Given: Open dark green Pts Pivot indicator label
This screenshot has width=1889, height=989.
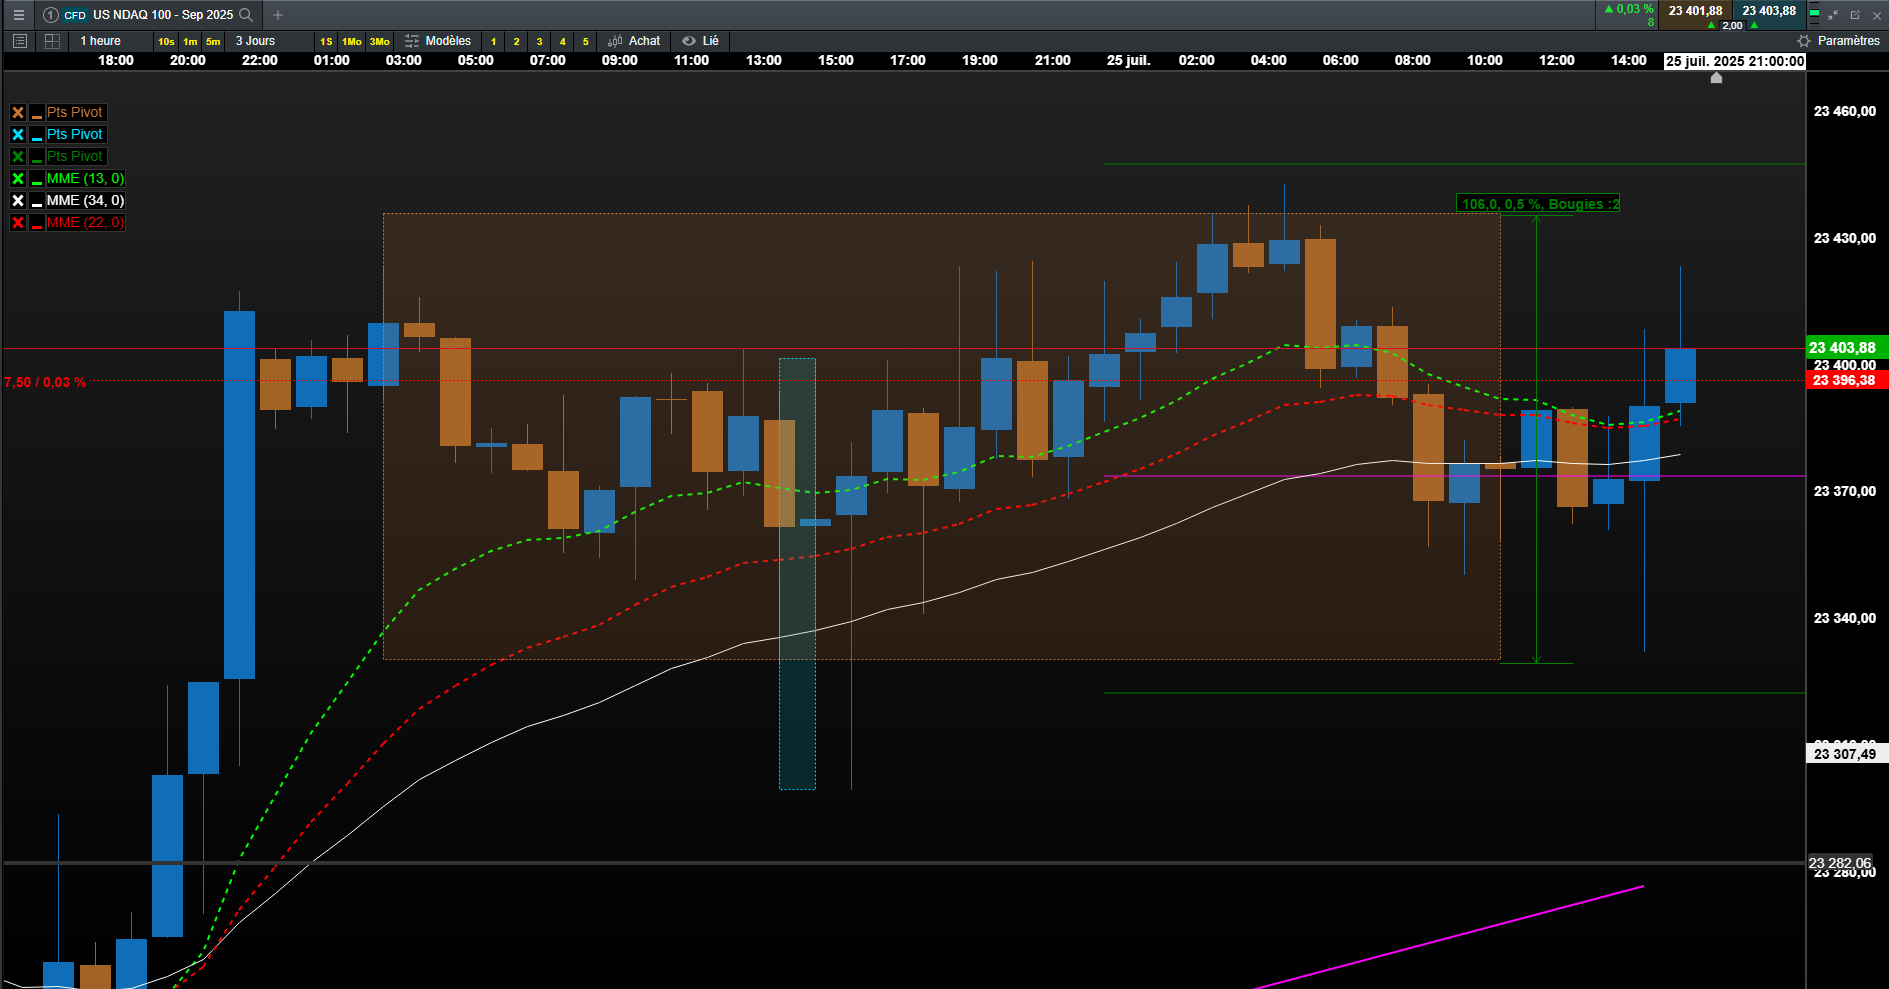Looking at the screenshot, I should tap(75, 157).
